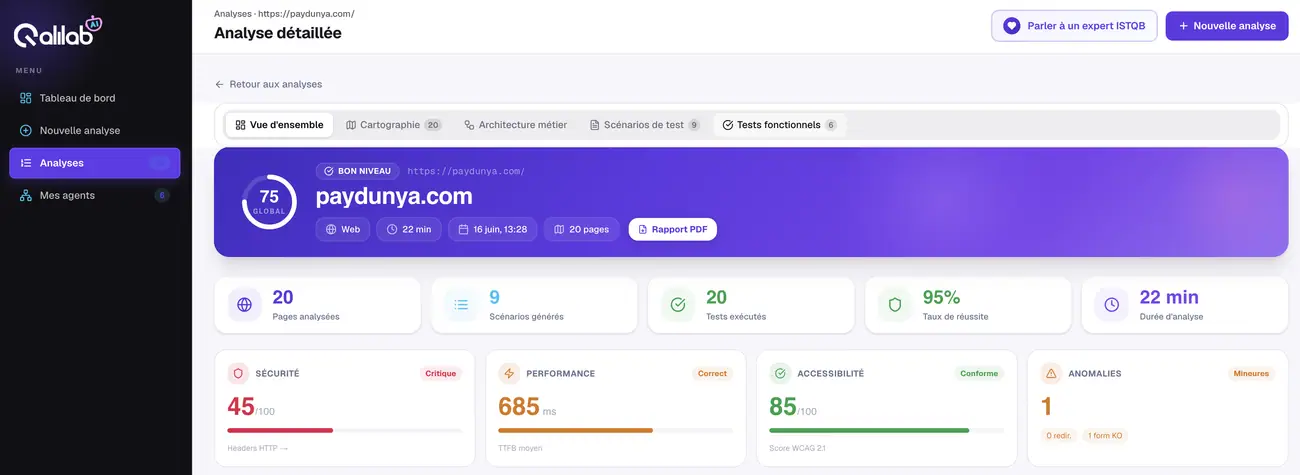Click the document icon on Scénarios tab
Image resolution: width=1300 pixels, height=475 pixels.
tap(594, 125)
